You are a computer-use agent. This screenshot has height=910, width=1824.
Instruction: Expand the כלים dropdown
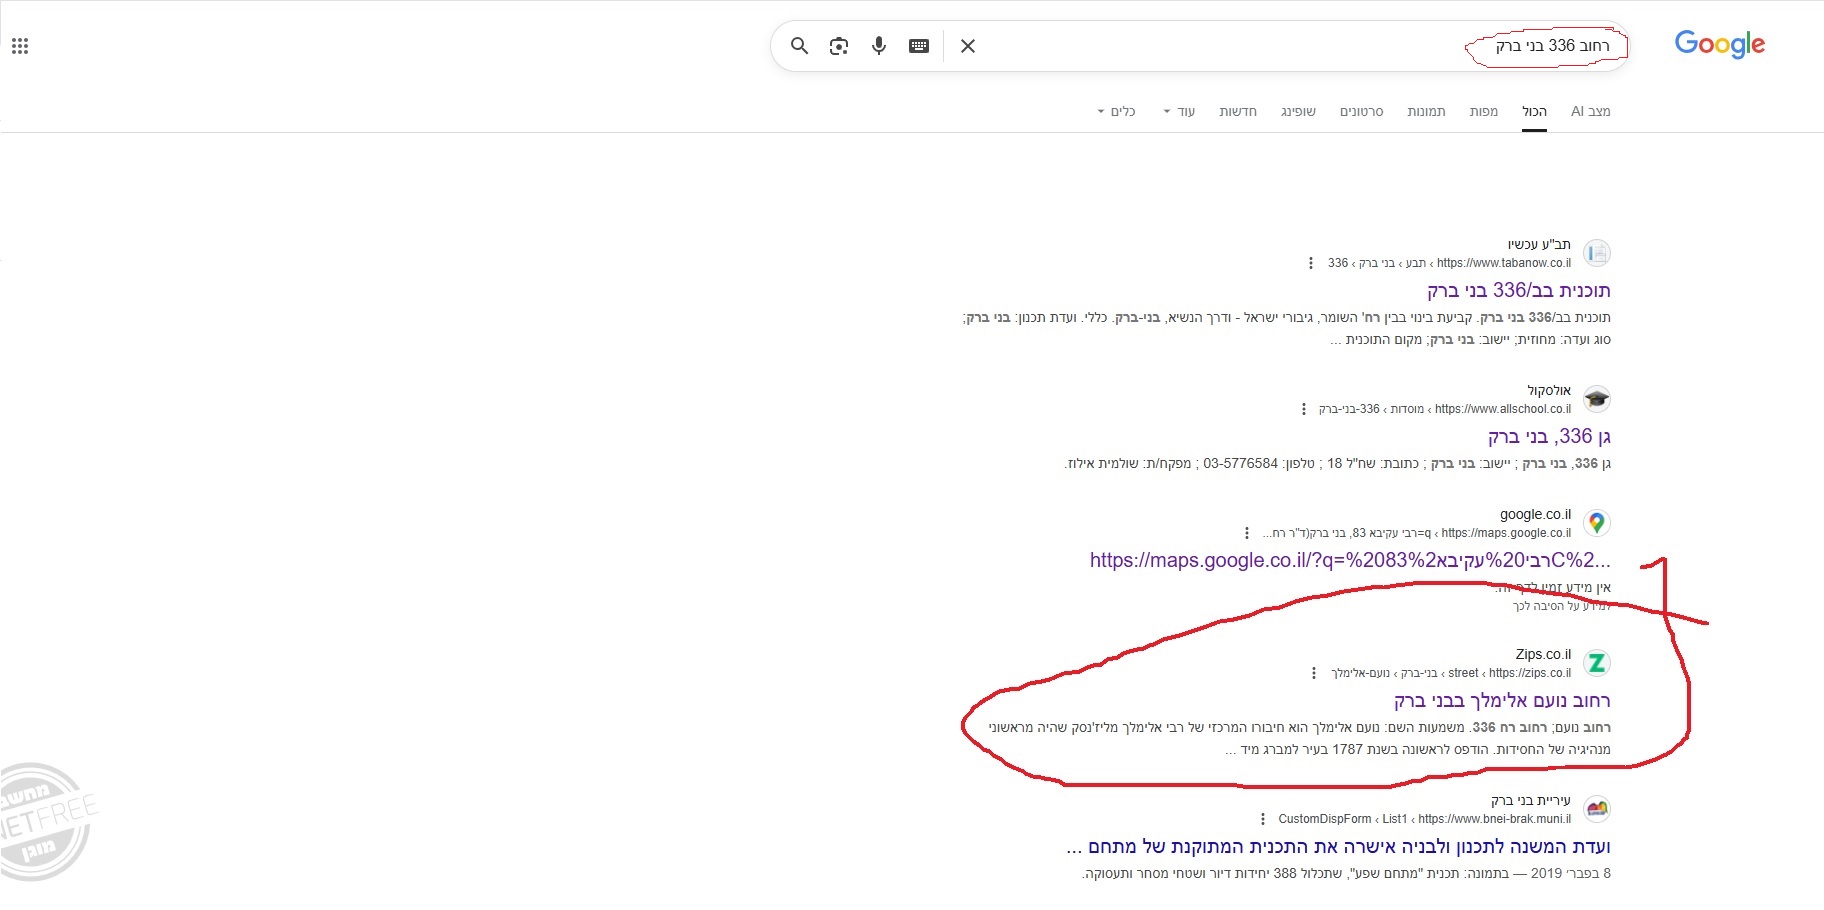1117,111
